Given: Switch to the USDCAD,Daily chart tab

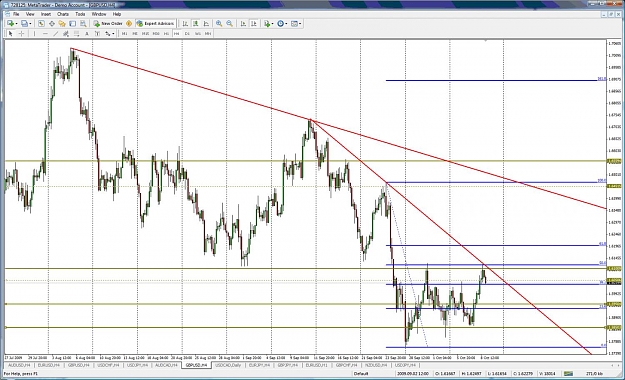Looking at the screenshot, I should click(x=228, y=365).
